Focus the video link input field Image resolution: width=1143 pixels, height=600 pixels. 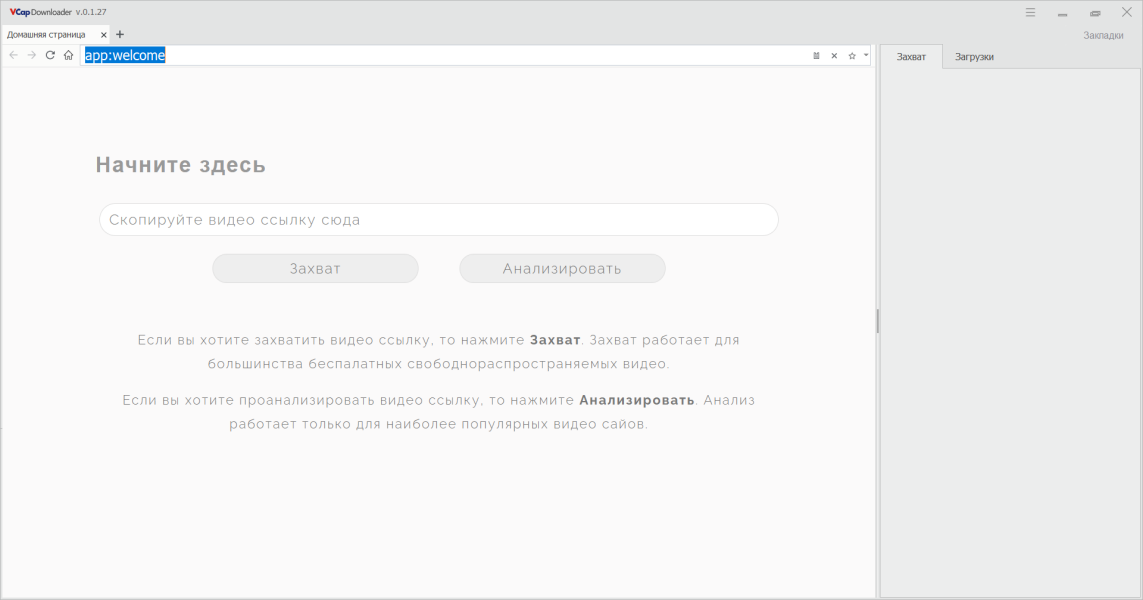click(x=439, y=219)
